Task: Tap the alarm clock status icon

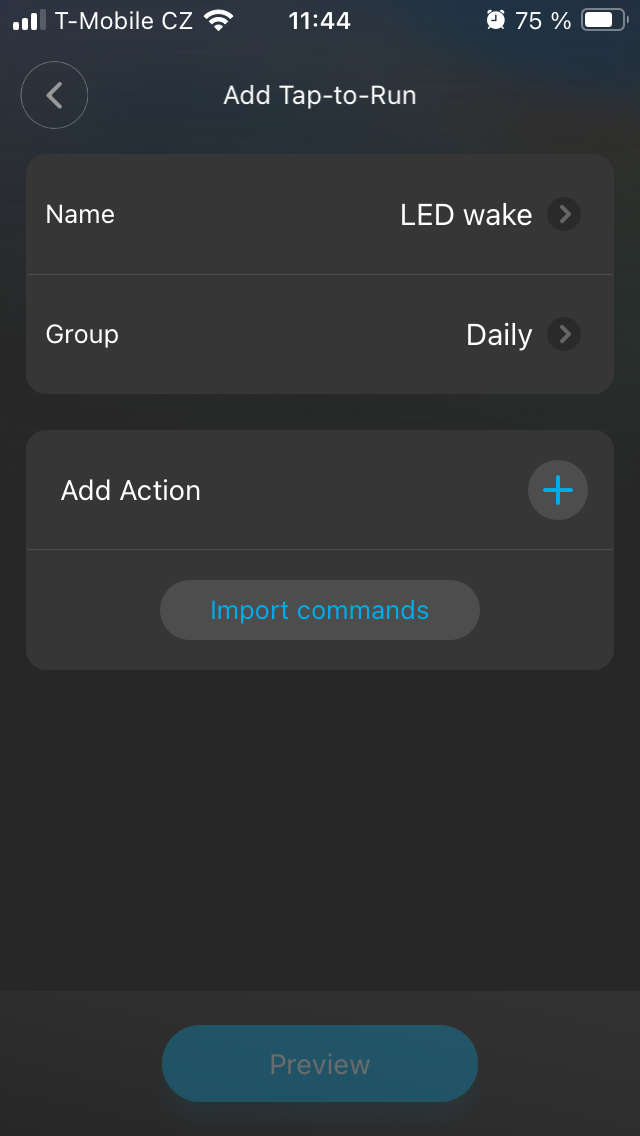Action: point(495,20)
